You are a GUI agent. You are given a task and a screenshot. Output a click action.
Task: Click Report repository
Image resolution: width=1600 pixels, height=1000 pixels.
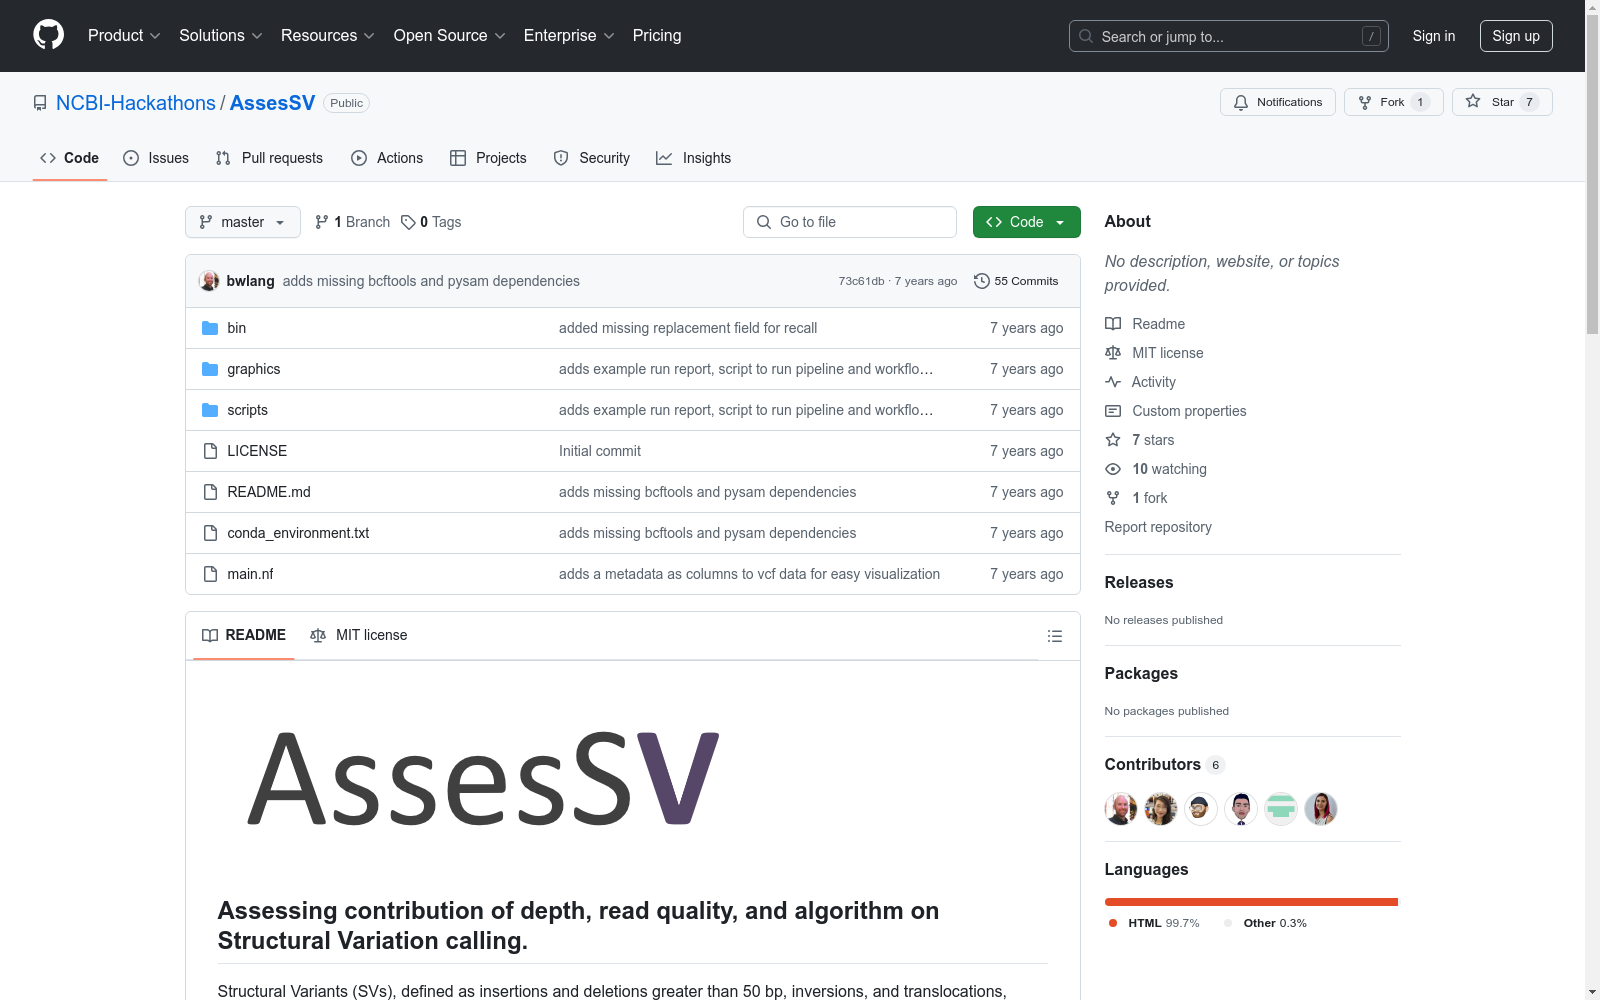click(1158, 527)
